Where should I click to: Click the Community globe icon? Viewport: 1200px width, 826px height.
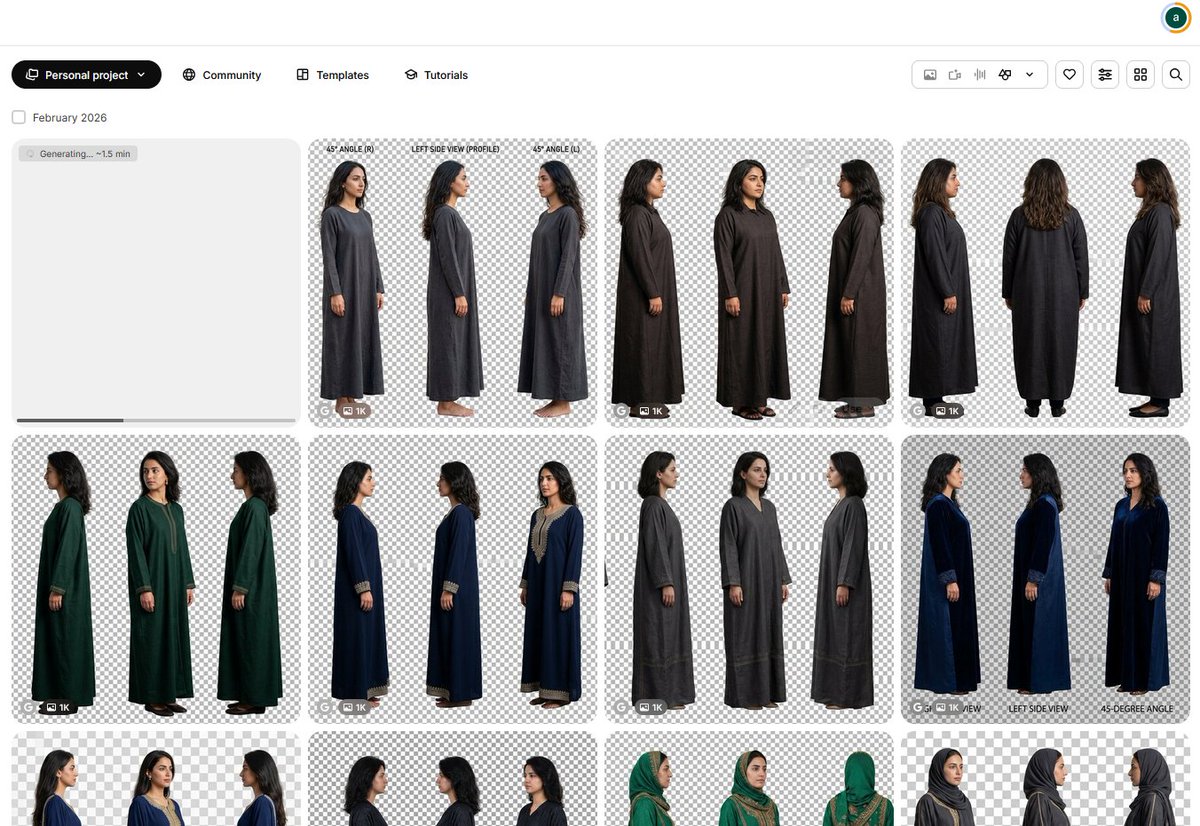point(188,74)
